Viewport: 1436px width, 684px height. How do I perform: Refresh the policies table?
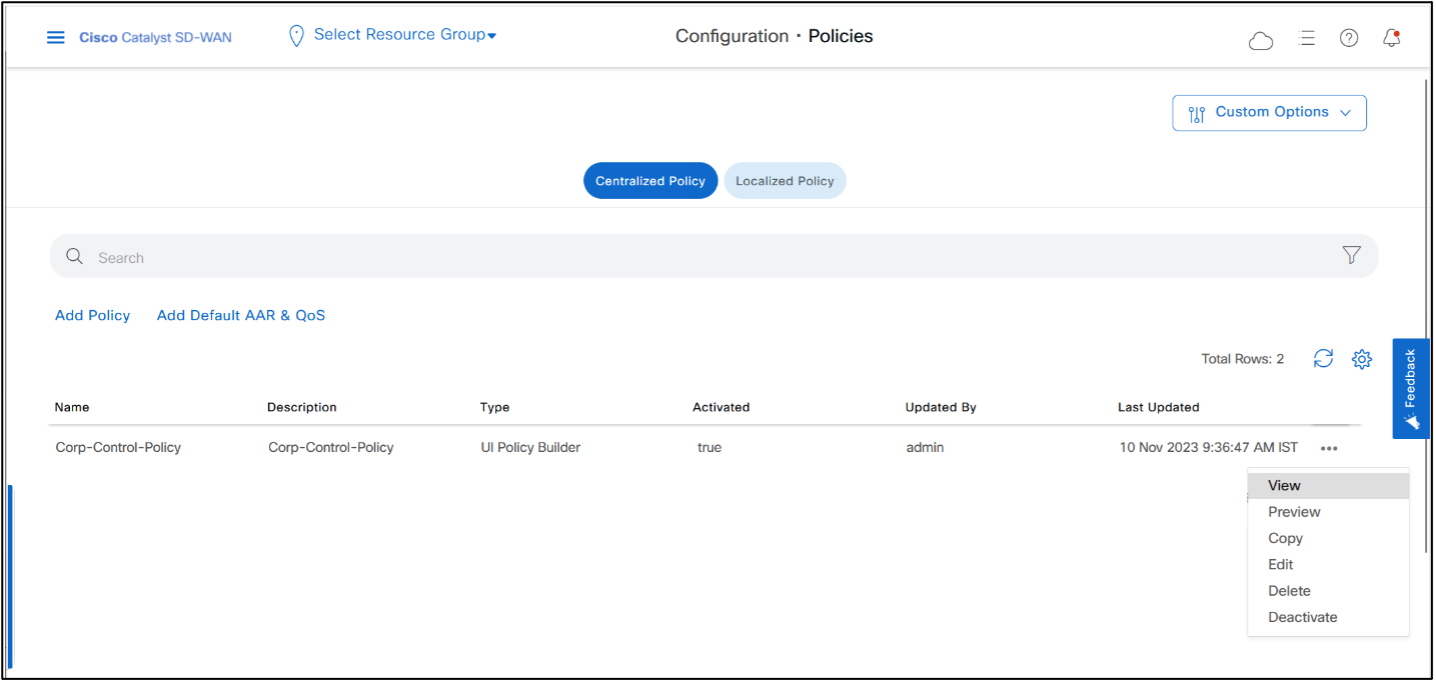[x=1323, y=358]
